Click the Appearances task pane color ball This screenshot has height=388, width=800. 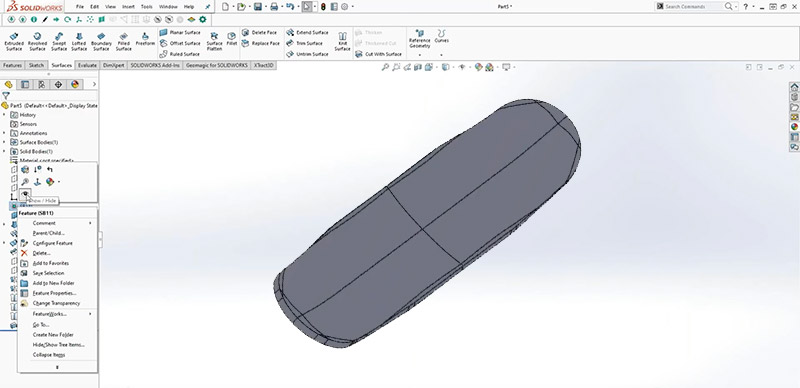(794, 127)
